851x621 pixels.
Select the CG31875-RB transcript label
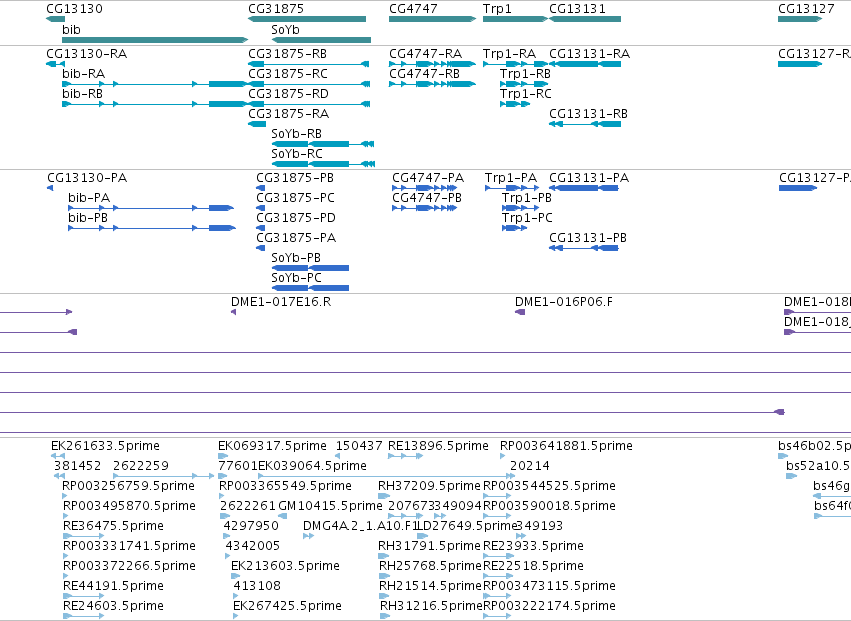288,54
